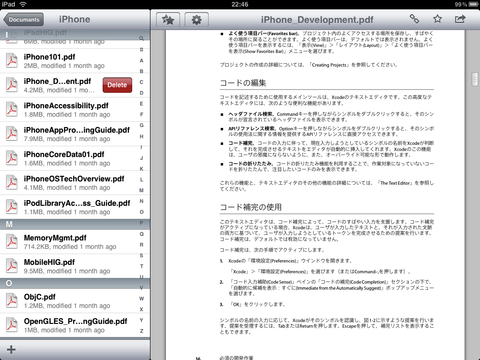Open iPodLibraryAc...ss_Guide.pdf

75,207
